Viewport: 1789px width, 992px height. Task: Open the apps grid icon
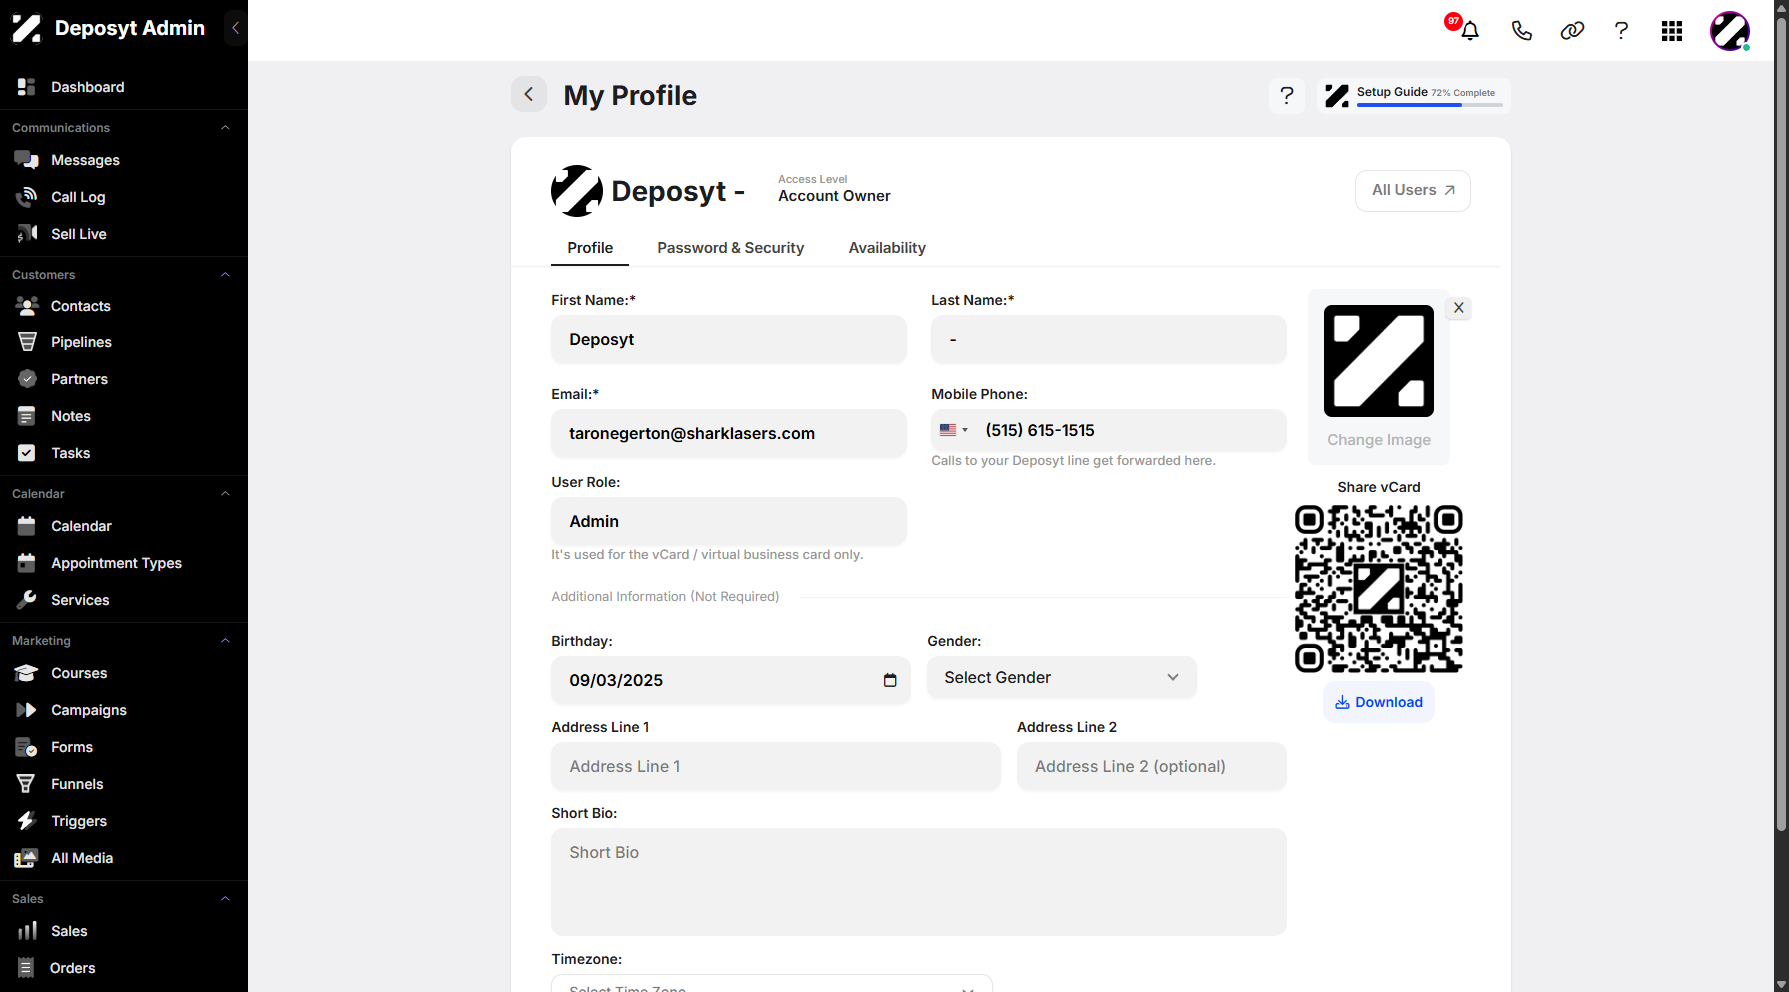[1672, 31]
